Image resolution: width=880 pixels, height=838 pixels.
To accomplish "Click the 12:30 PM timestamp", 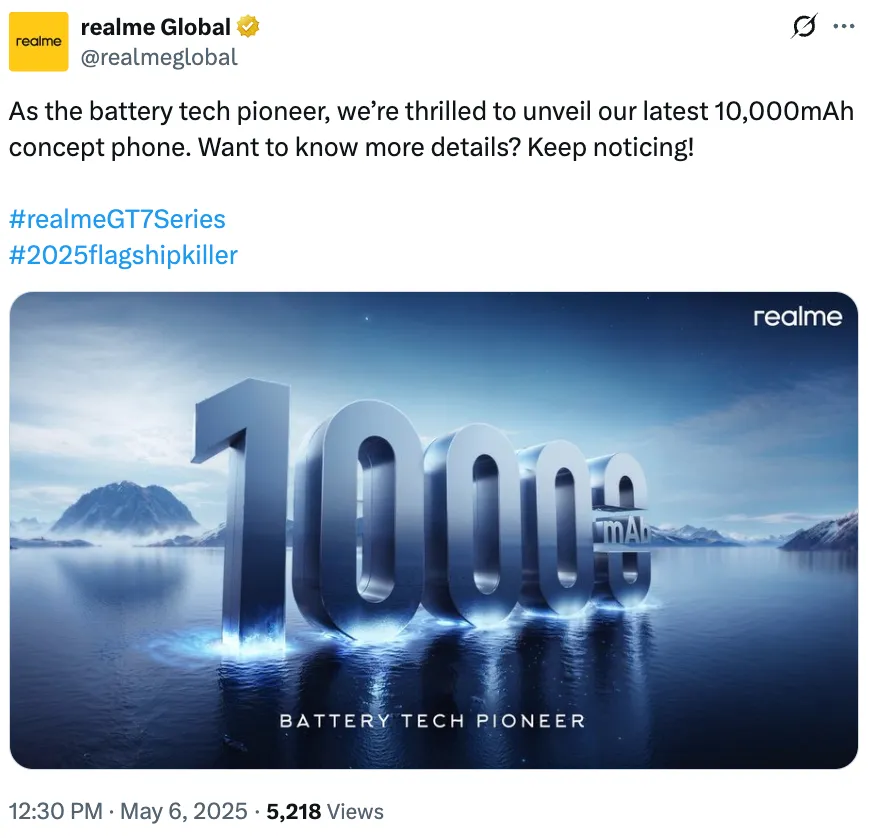I will pyautogui.click(x=56, y=811).
